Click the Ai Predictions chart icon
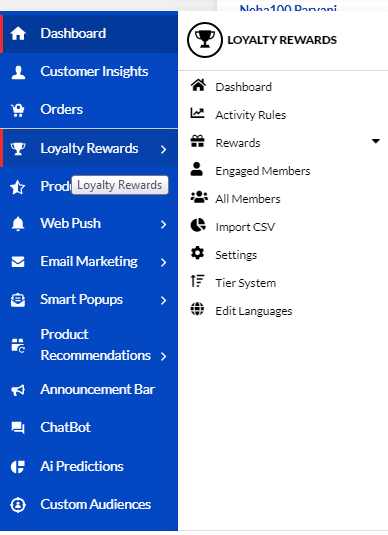 tap(18, 467)
